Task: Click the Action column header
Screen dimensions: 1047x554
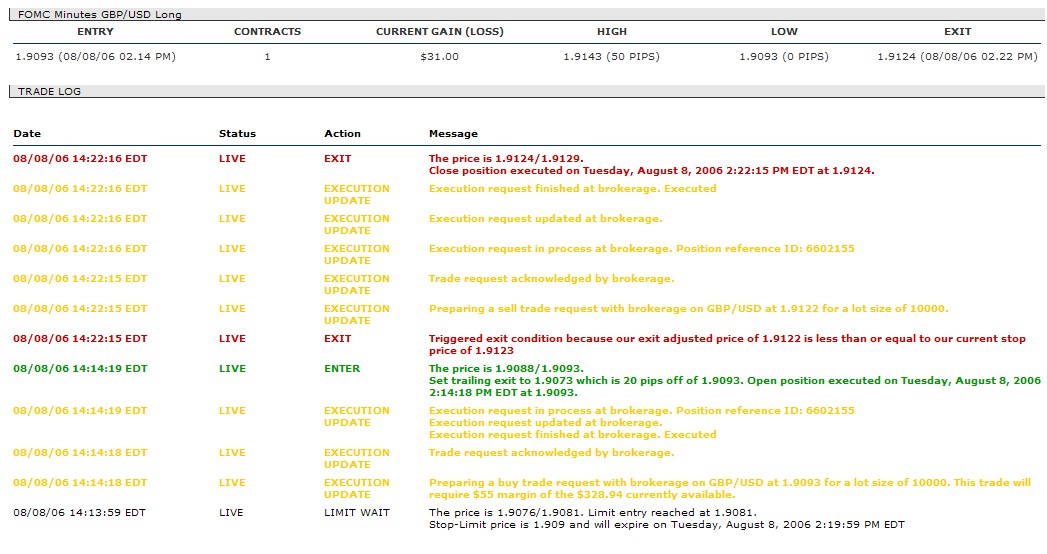Action: [x=342, y=133]
